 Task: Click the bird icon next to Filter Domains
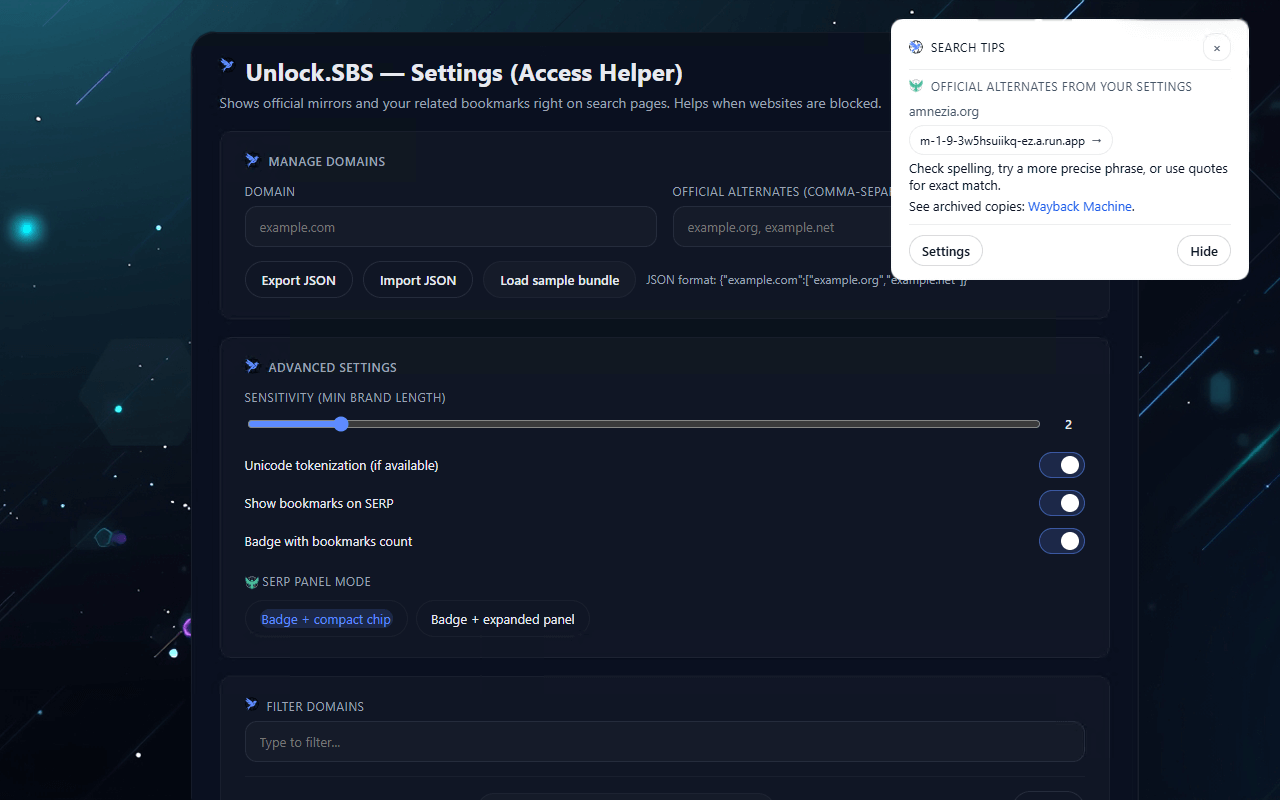point(251,705)
